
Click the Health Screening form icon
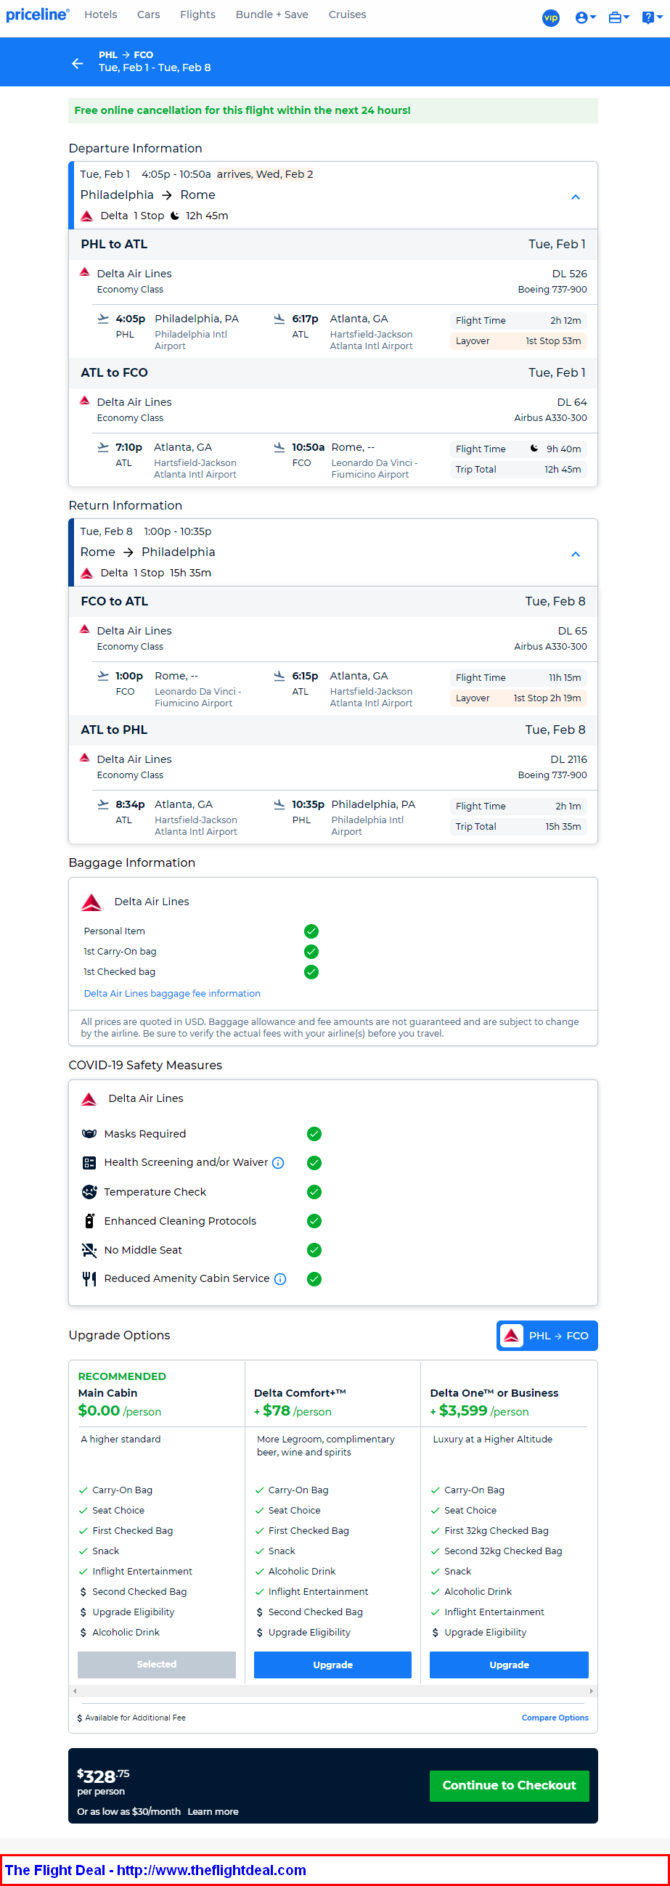(89, 1163)
